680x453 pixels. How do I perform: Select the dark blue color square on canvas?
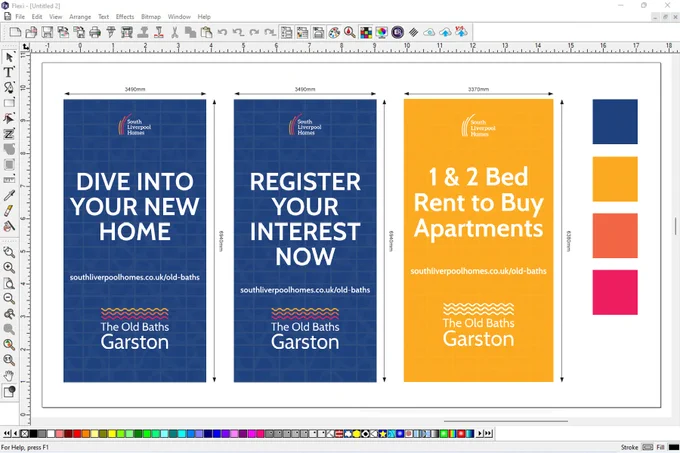[615, 121]
